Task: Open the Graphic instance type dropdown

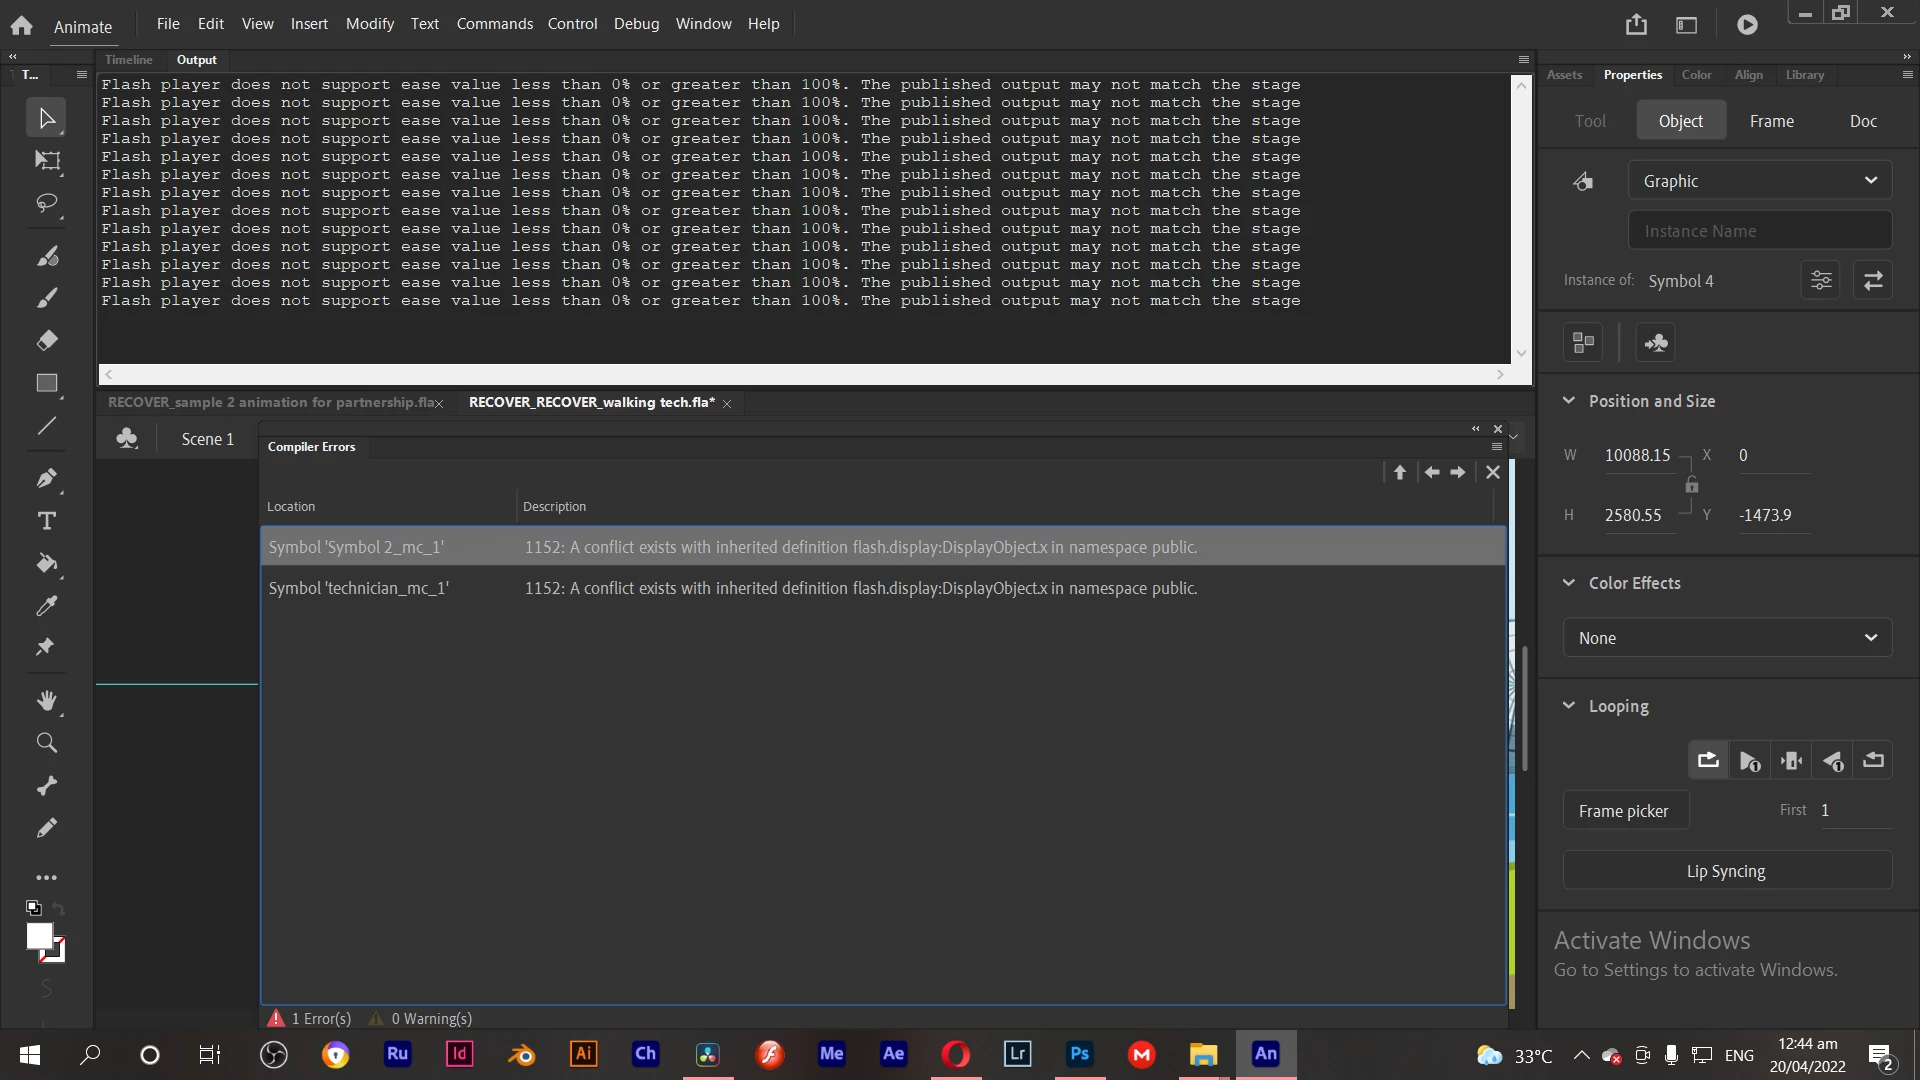Action: [x=1759, y=181]
